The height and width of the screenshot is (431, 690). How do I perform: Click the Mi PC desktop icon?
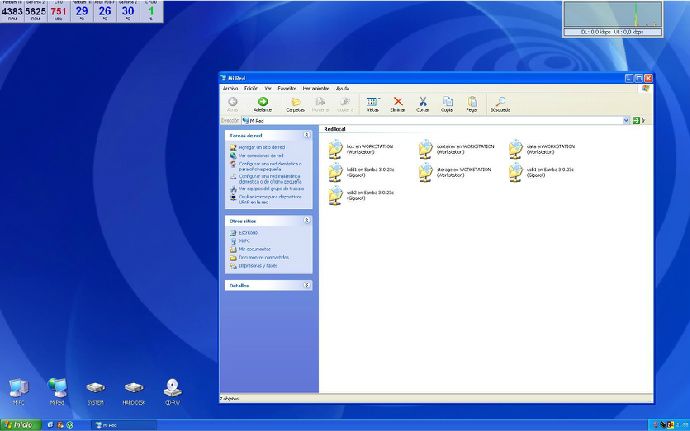pyautogui.click(x=18, y=392)
